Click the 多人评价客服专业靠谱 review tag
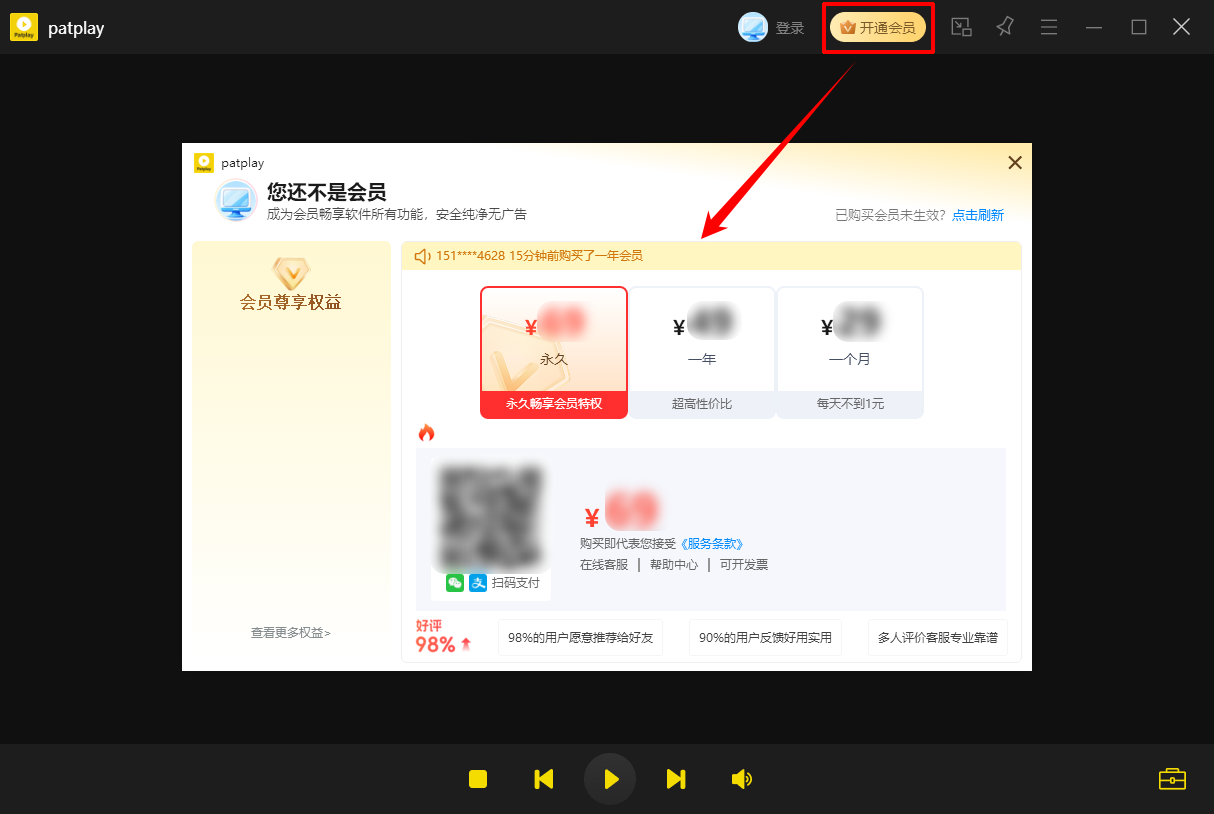Screen dimensions: 1214x814 click(938, 637)
